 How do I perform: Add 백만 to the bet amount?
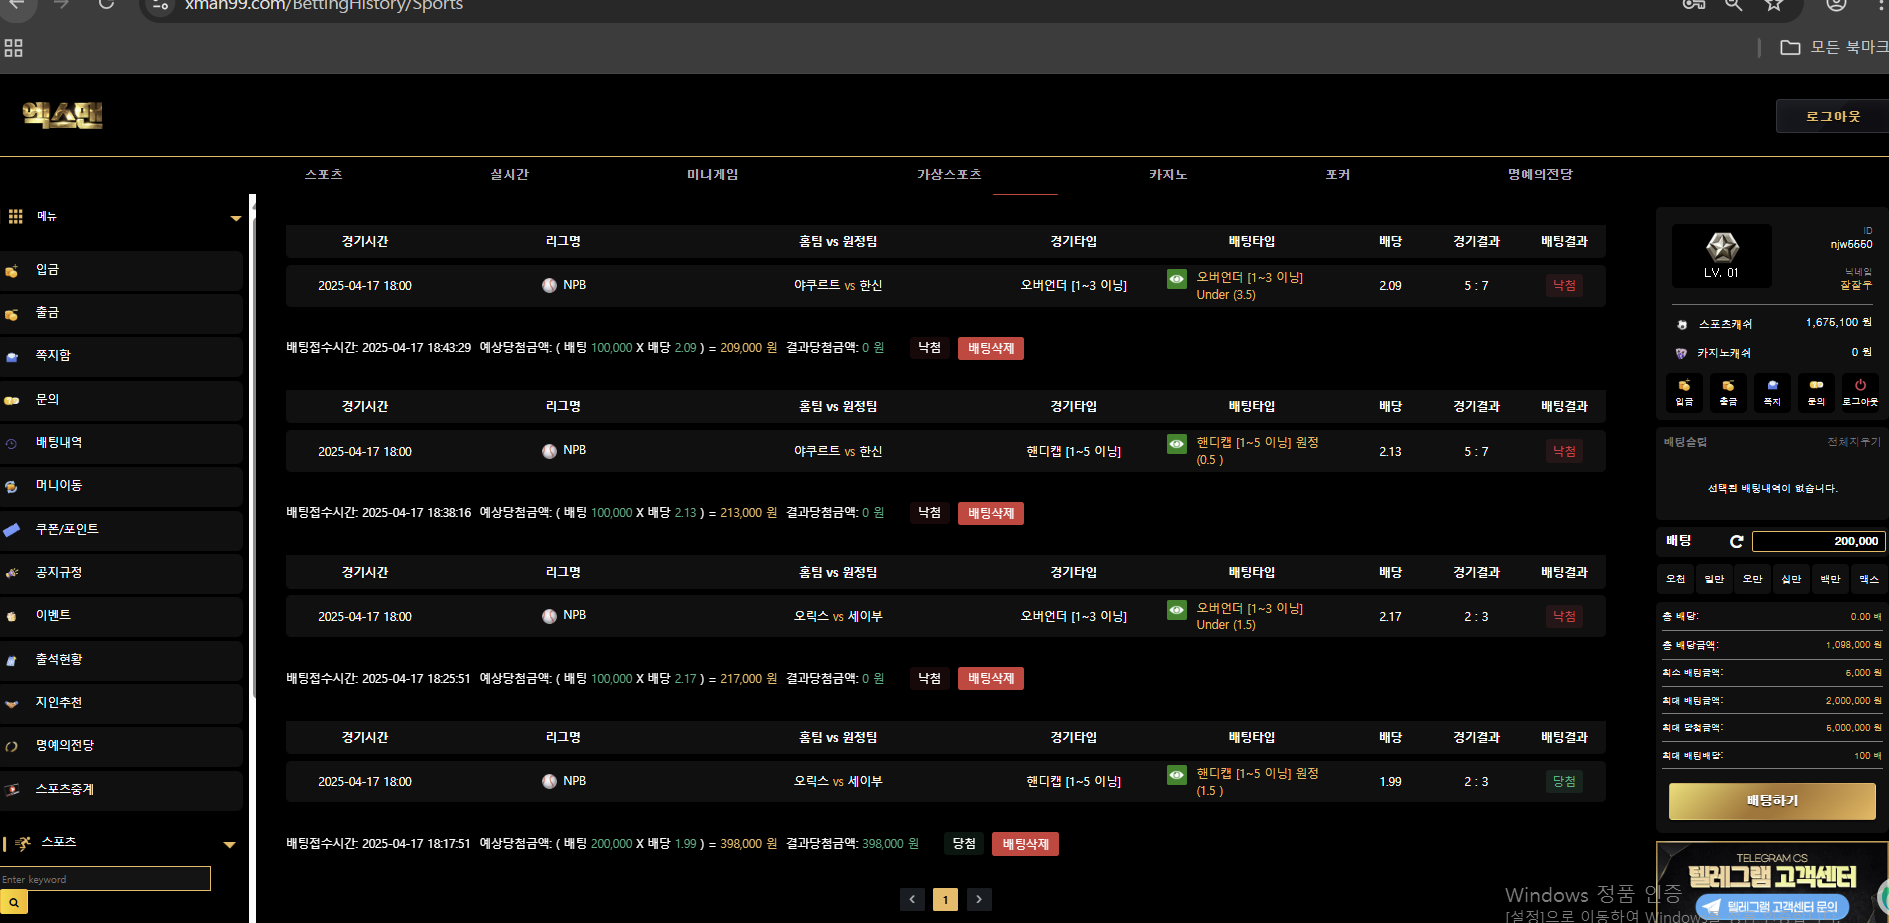pos(1830,579)
